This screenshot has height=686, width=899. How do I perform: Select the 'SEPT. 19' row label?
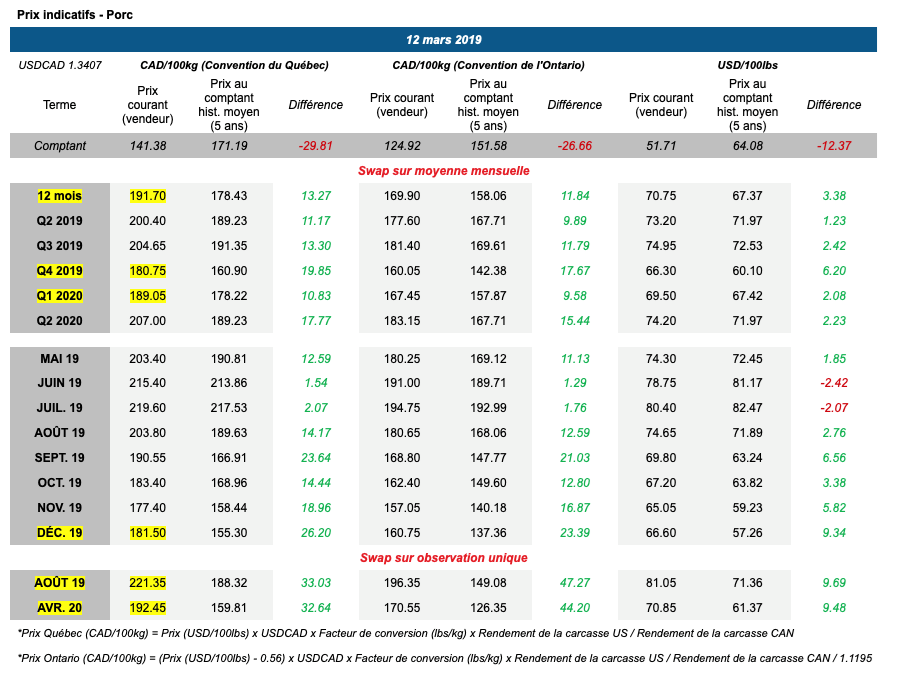[x=60, y=457]
